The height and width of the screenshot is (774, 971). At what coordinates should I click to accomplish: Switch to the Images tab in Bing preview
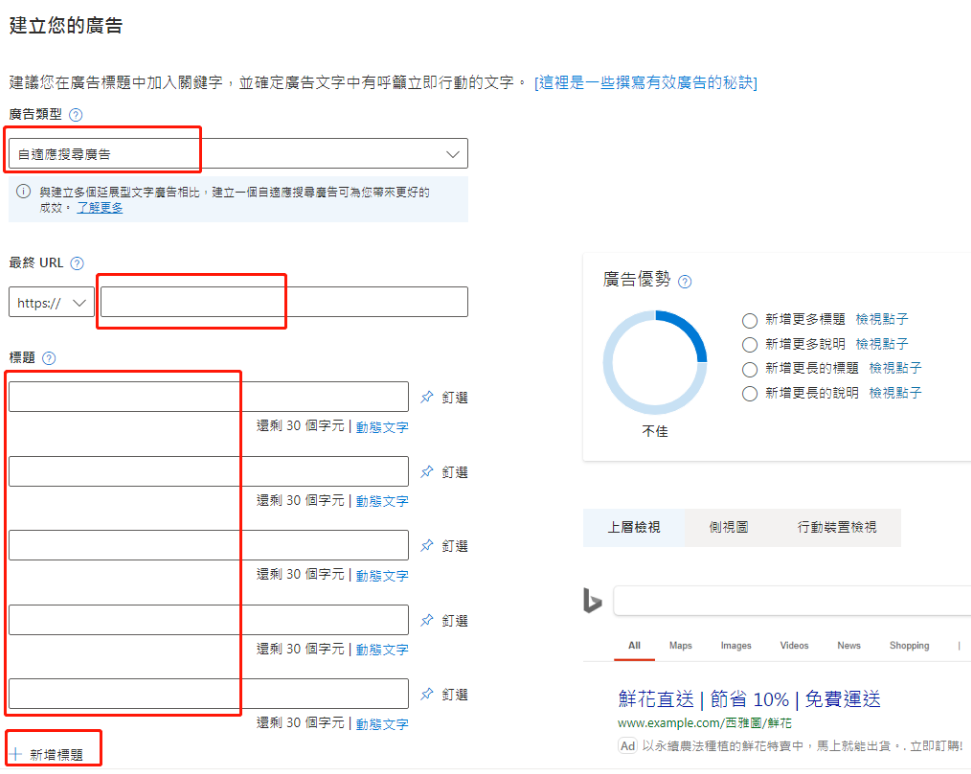click(736, 646)
